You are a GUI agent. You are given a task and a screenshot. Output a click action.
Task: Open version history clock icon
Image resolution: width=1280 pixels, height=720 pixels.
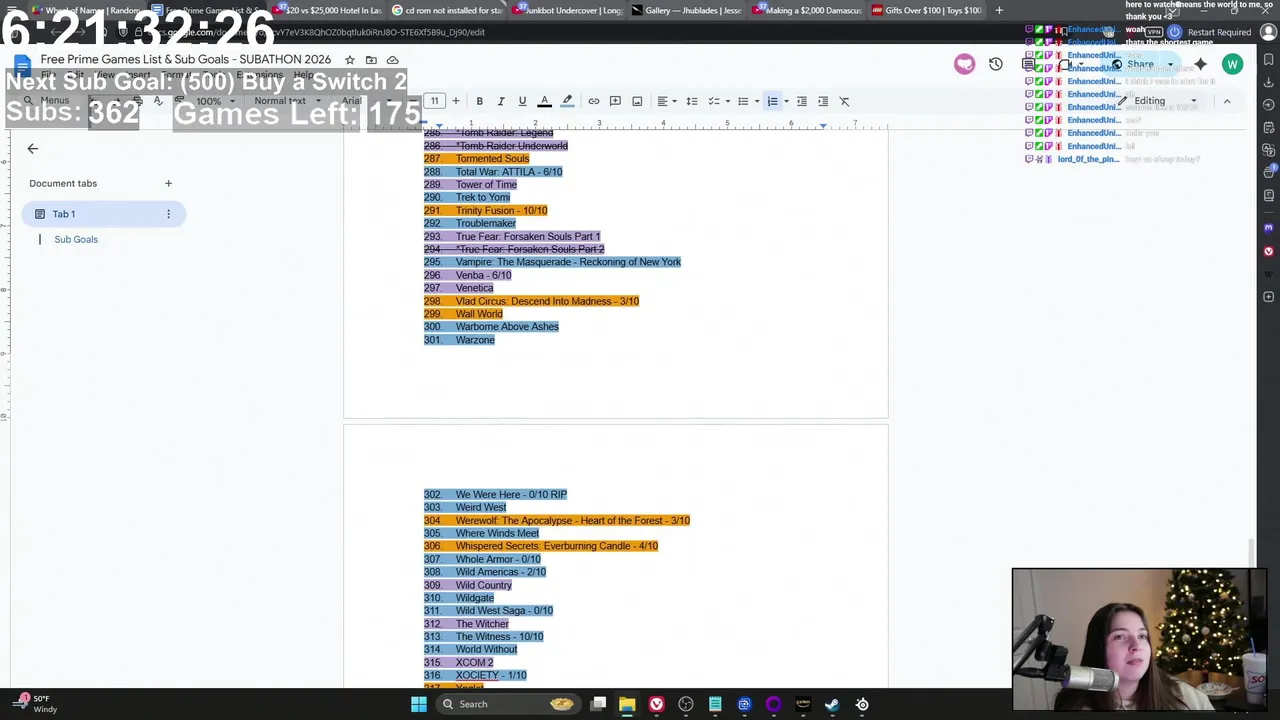(x=996, y=64)
